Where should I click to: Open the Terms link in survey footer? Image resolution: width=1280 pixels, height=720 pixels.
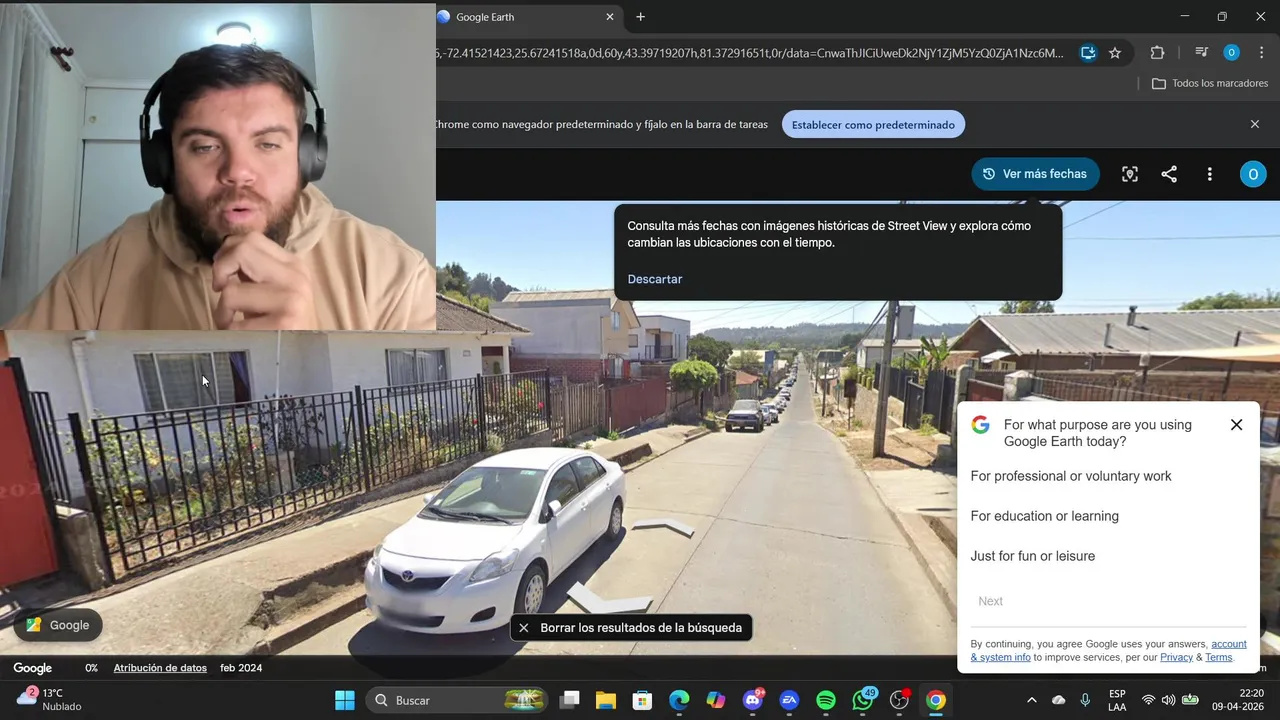(x=1218, y=657)
